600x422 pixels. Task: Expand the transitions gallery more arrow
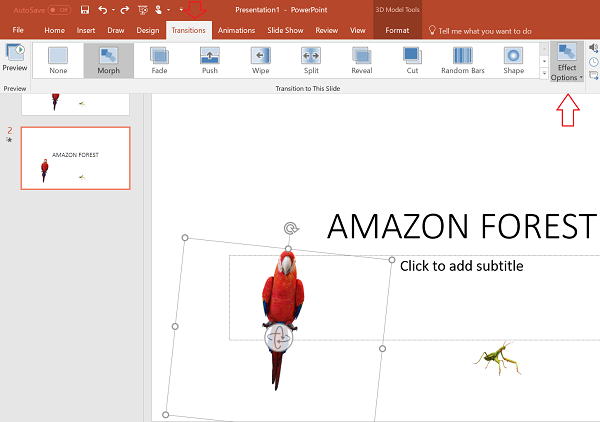pyautogui.click(x=544, y=73)
